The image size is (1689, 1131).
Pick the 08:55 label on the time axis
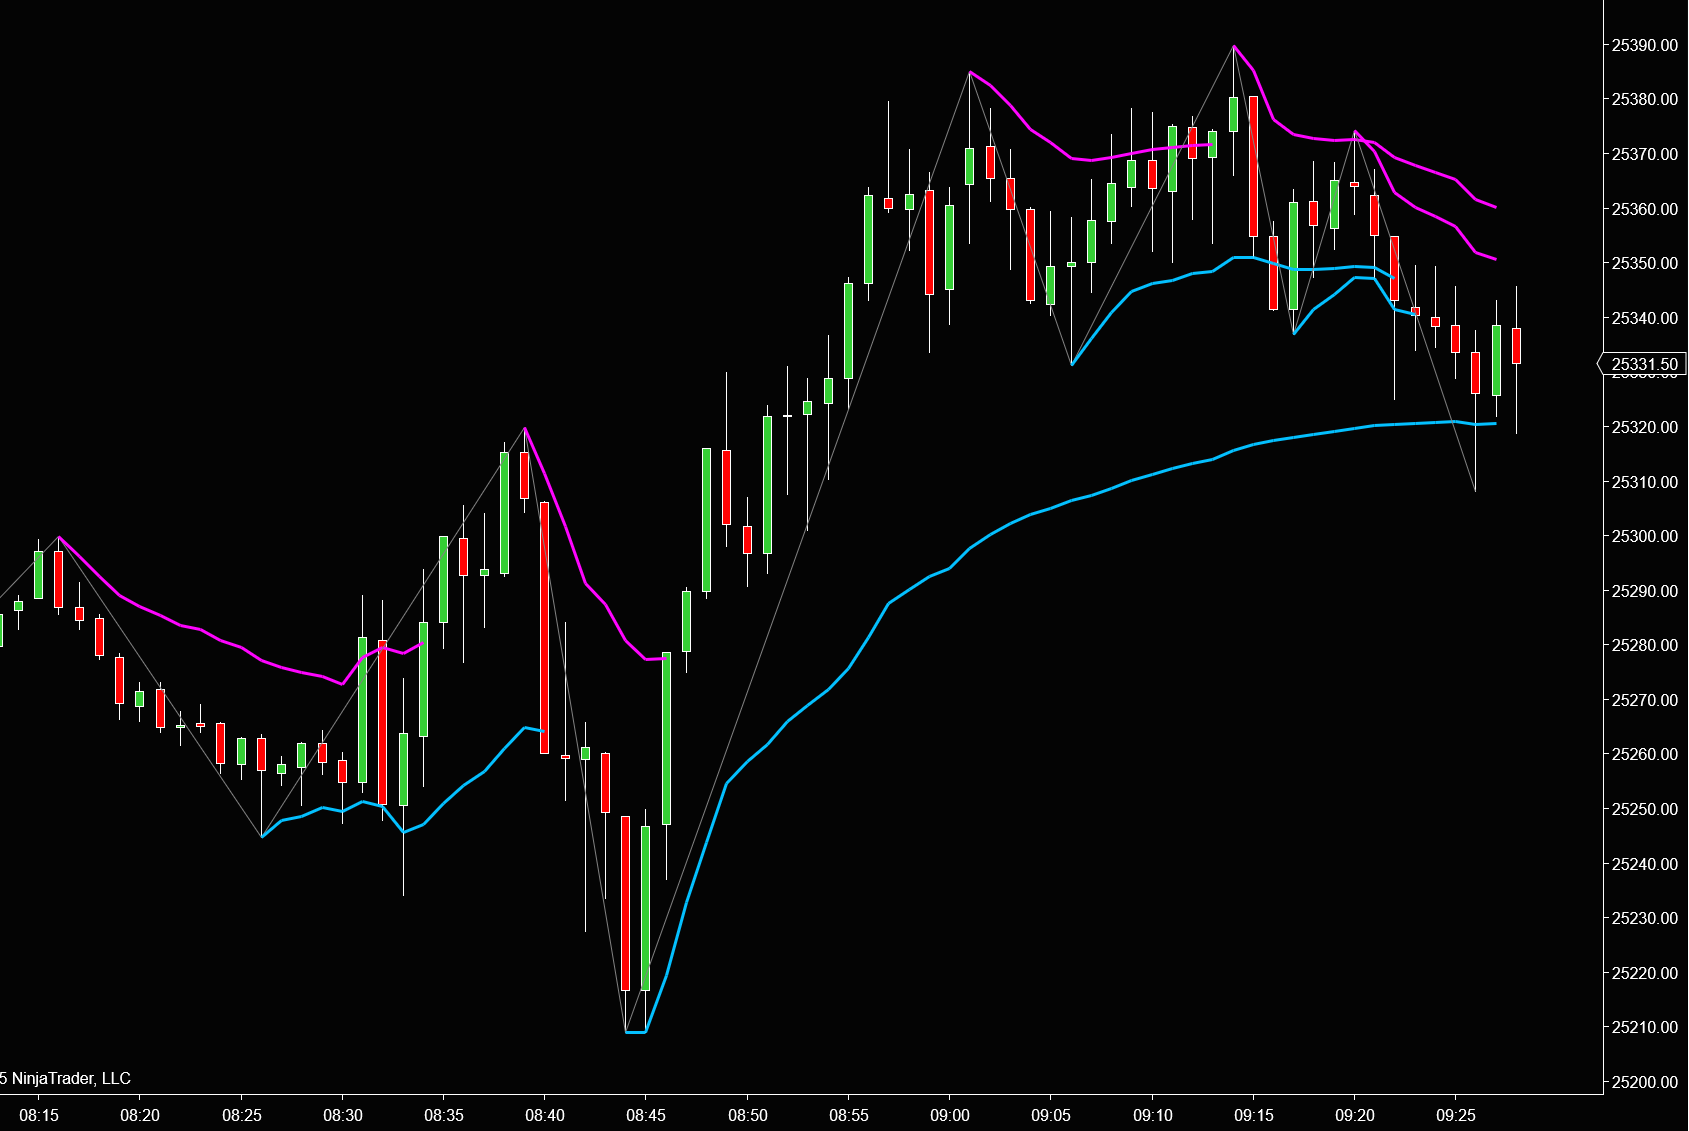pos(849,1115)
